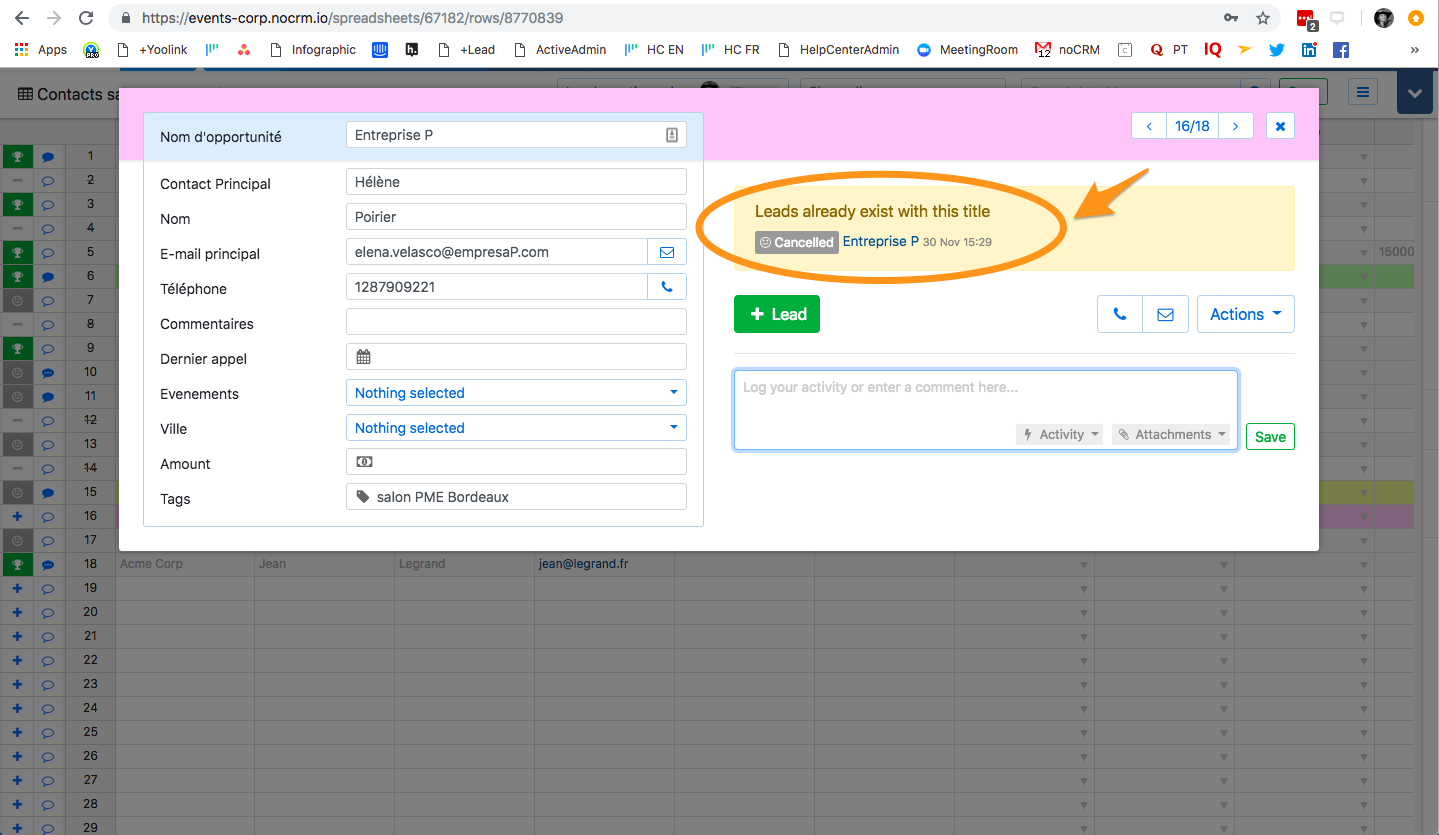The width and height of the screenshot is (1439, 835).
Task: Click the call button left of Actions
Action: 1120,314
